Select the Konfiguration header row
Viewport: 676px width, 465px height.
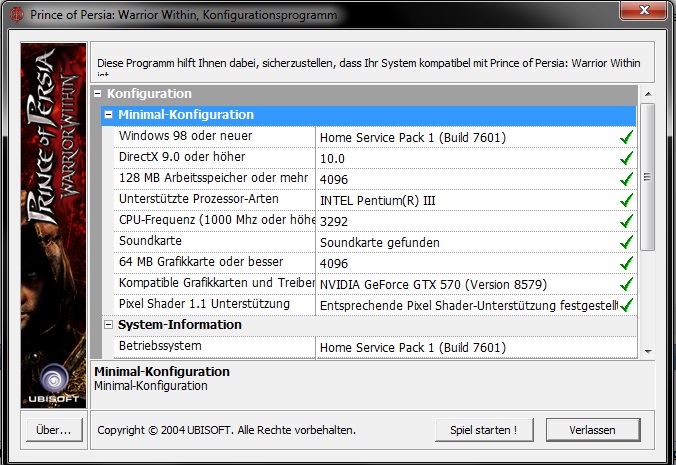point(364,94)
